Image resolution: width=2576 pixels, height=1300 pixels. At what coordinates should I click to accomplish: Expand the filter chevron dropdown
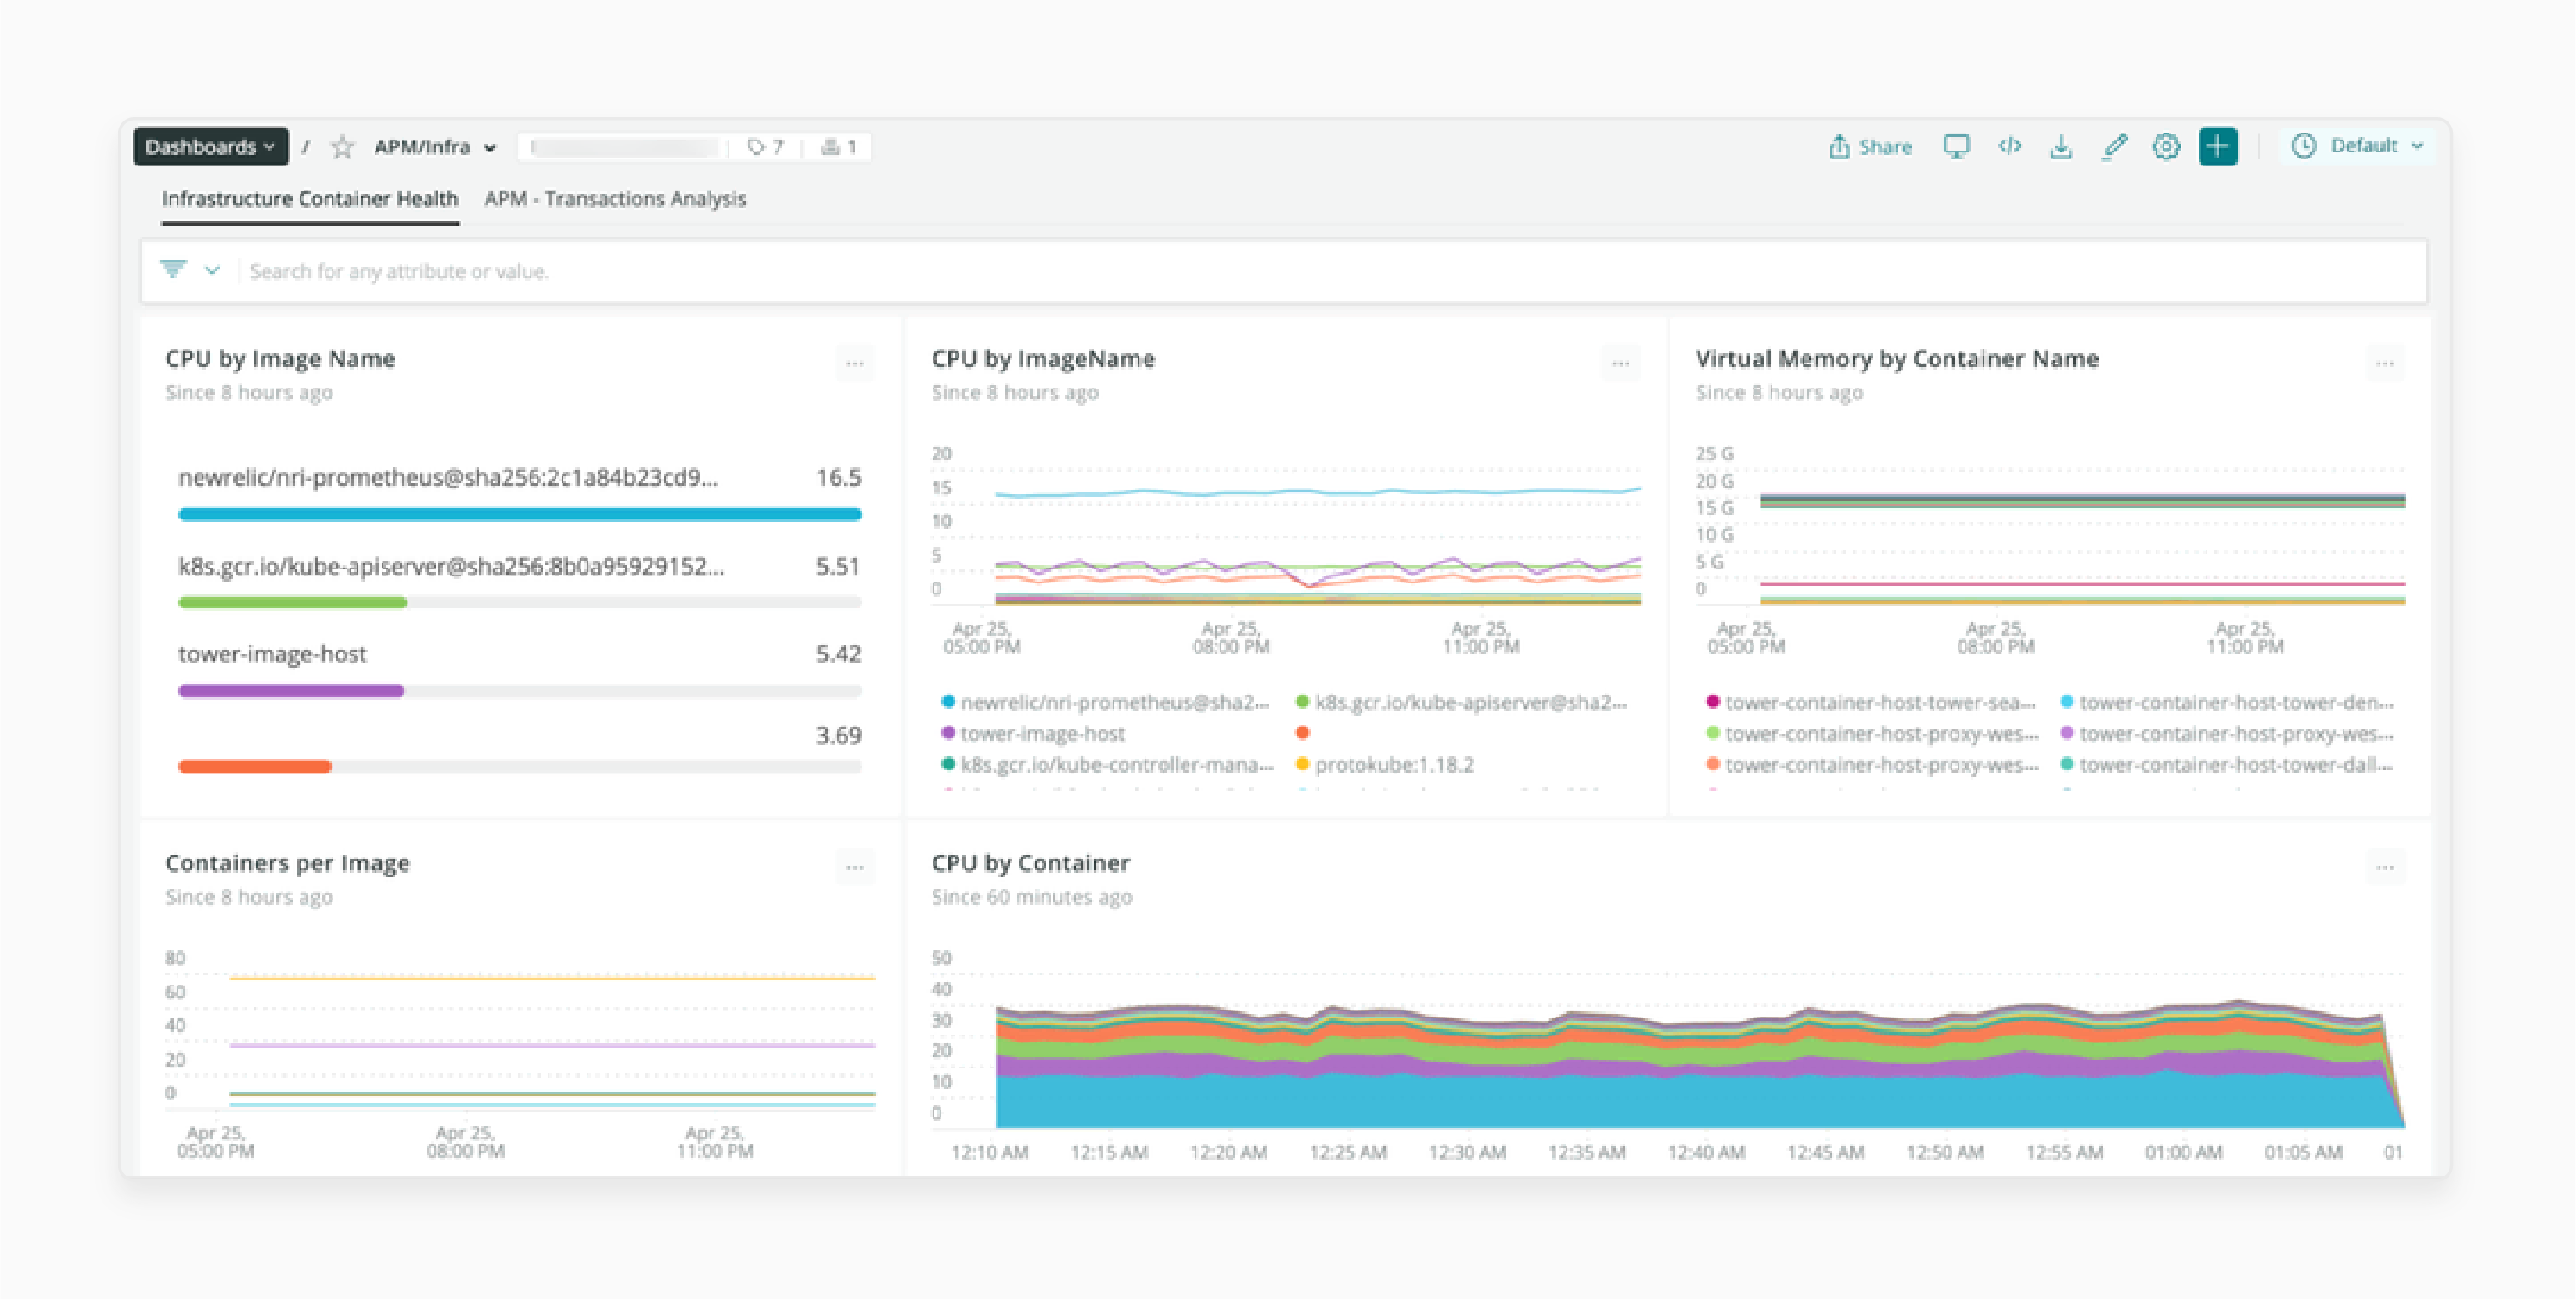[x=212, y=270]
